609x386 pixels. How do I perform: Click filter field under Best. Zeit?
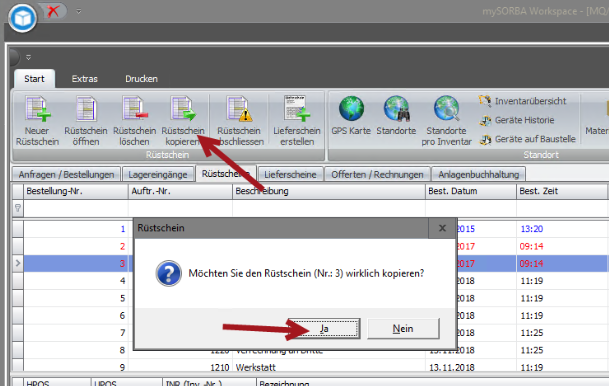[562, 208]
